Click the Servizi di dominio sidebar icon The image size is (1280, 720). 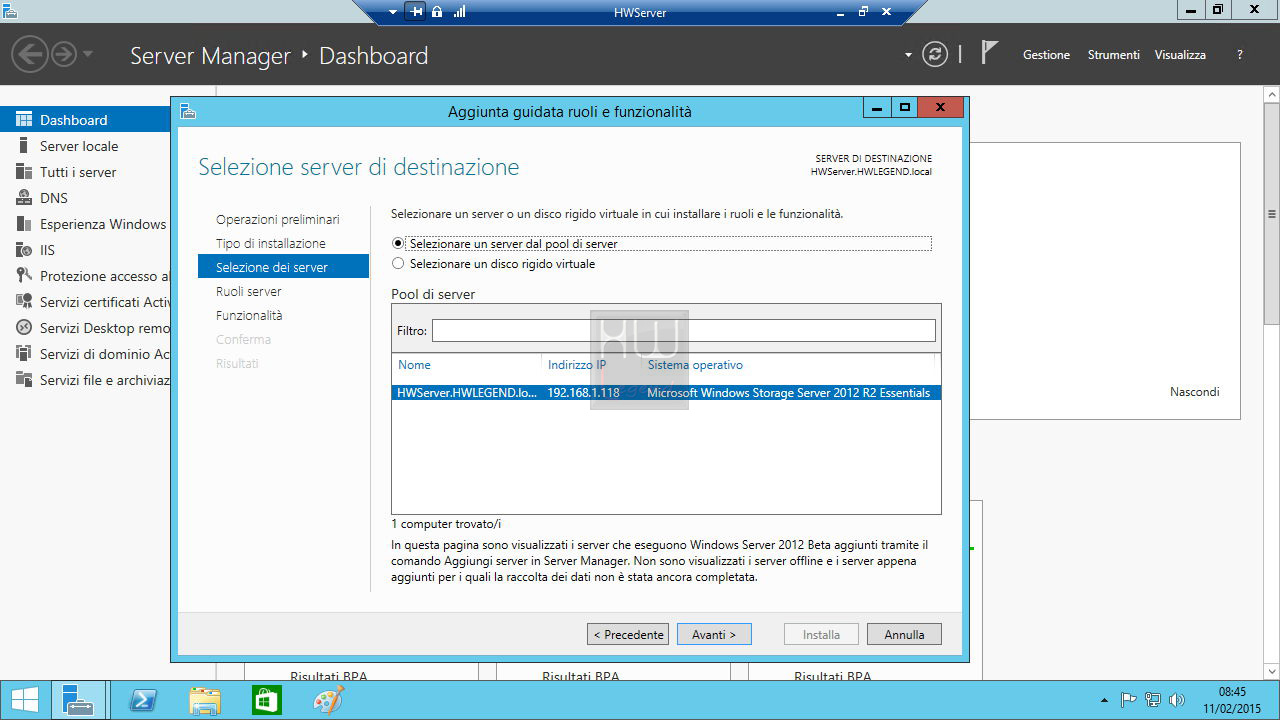[x=23, y=354]
